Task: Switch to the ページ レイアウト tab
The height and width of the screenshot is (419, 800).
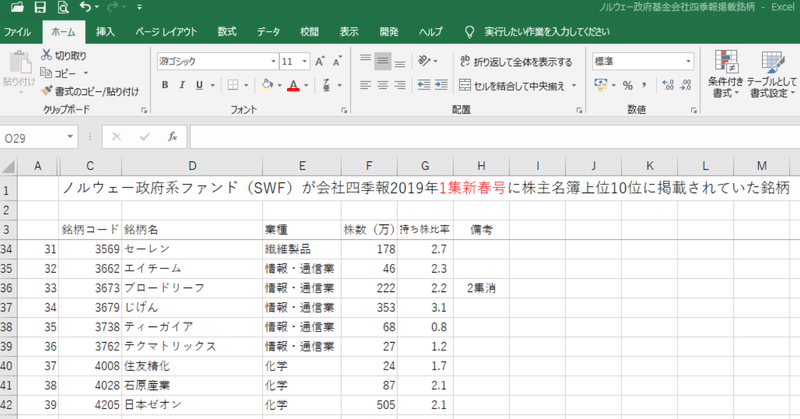Action: point(166,32)
